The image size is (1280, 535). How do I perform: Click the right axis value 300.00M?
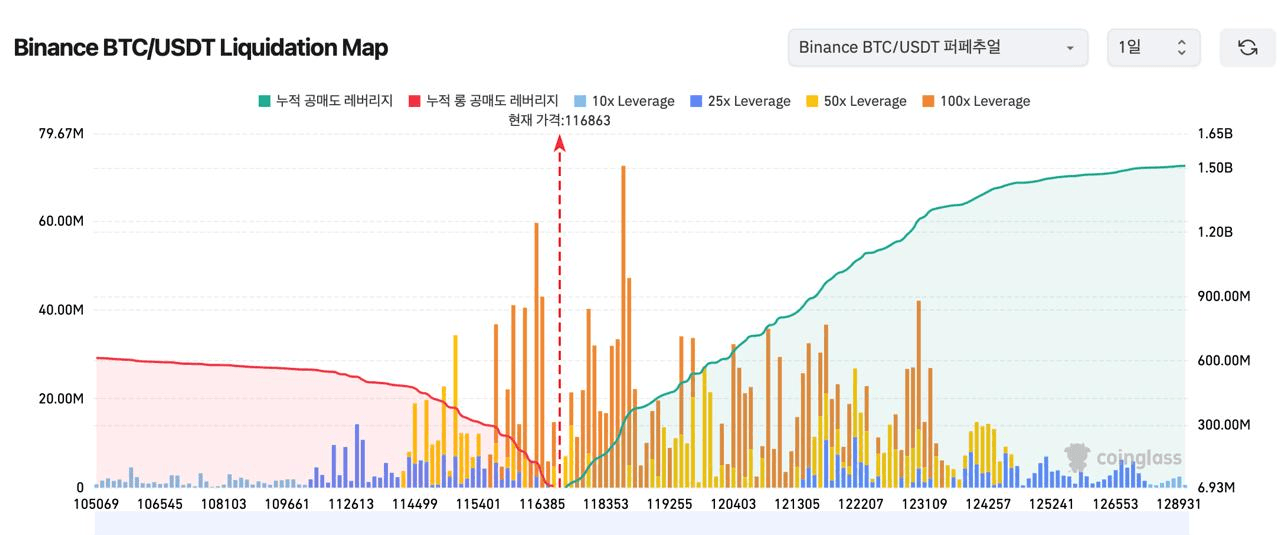point(1224,425)
